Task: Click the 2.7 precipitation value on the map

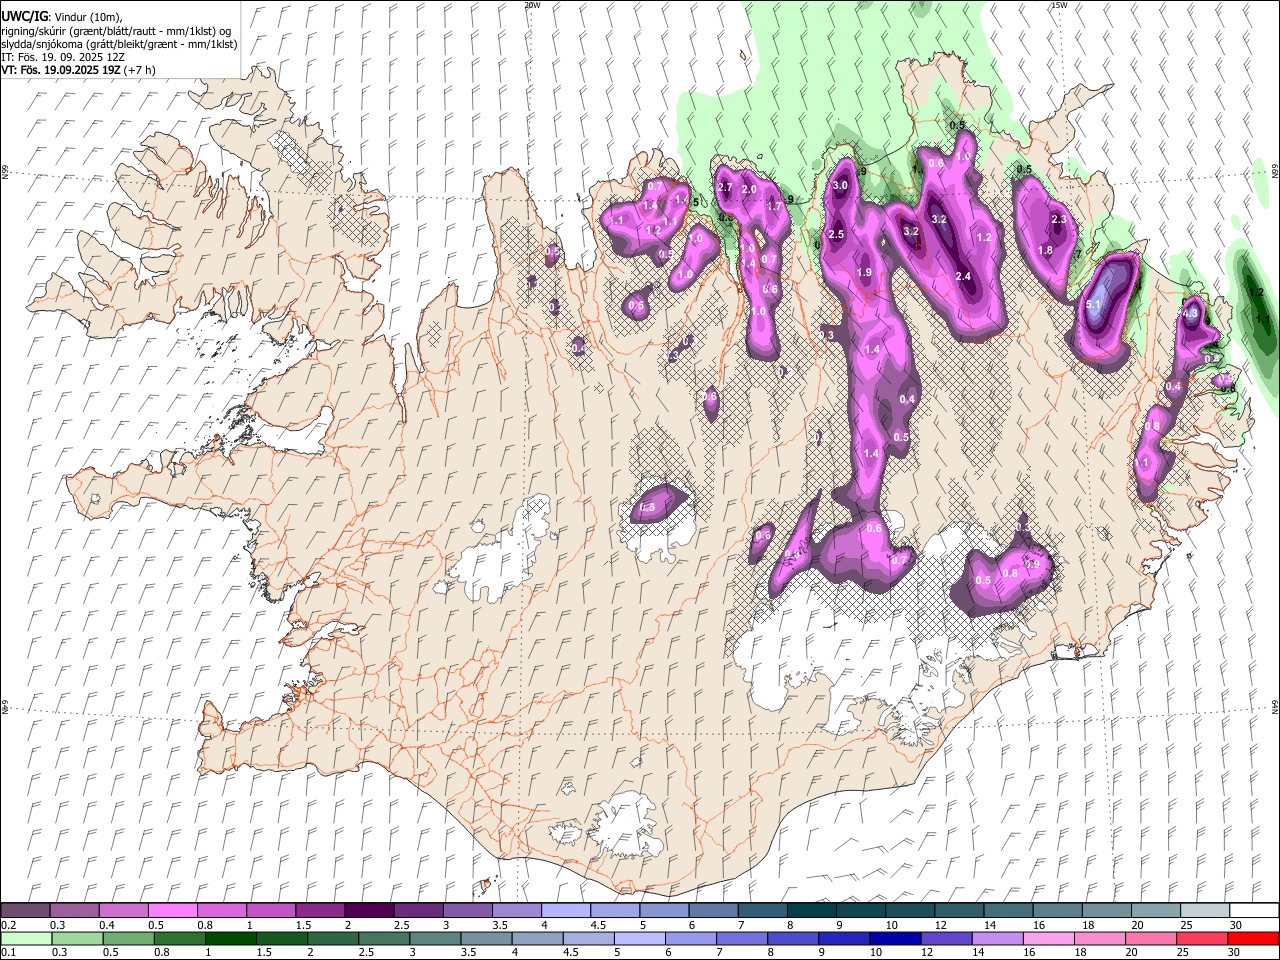Action: (726, 187)
